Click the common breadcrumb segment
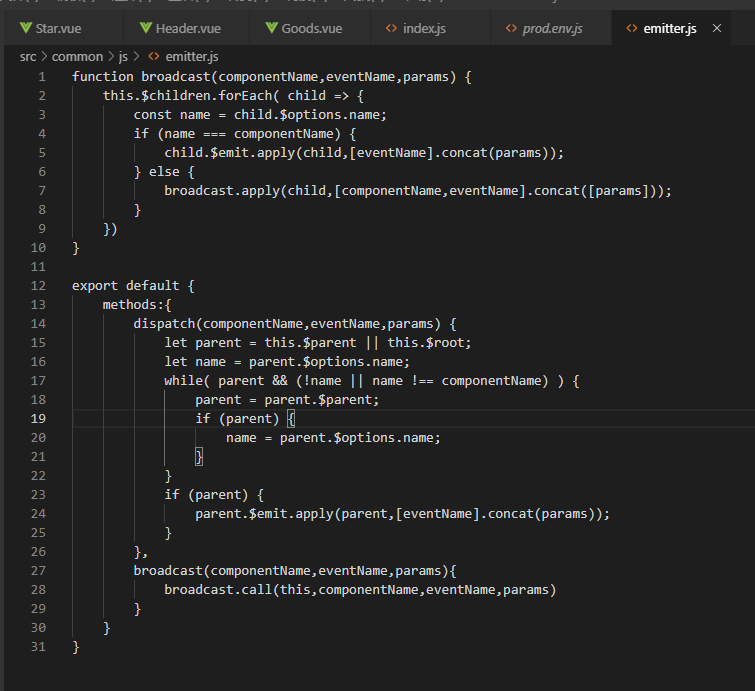This screenshot has height=691, width=755. (77, 57)
